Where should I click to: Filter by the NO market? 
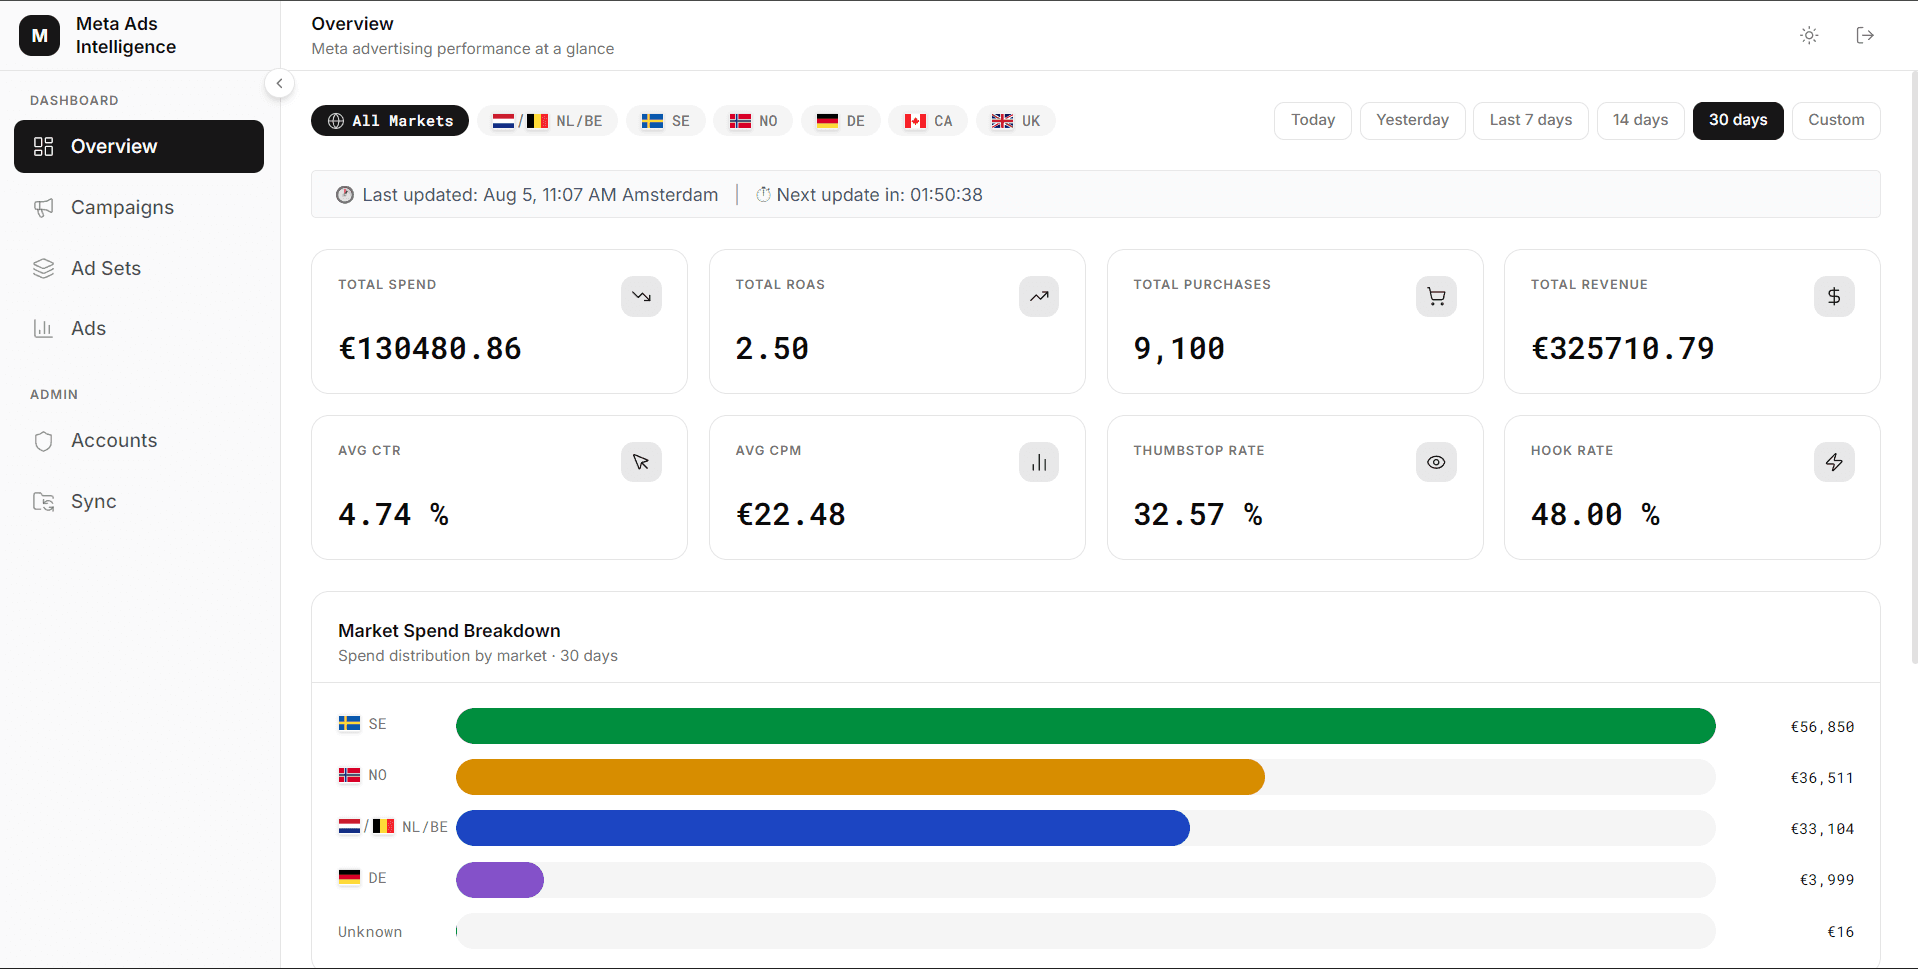pyautogui.click(x=753, y=121)
